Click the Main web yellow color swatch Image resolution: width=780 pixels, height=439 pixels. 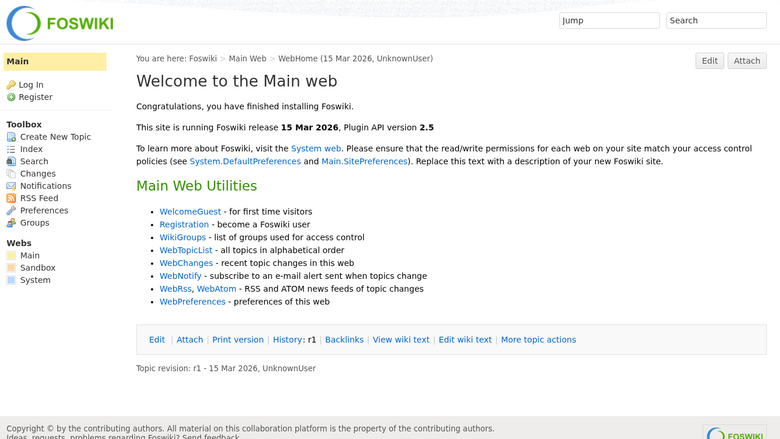pyautogui.click(x=11, y=256)
